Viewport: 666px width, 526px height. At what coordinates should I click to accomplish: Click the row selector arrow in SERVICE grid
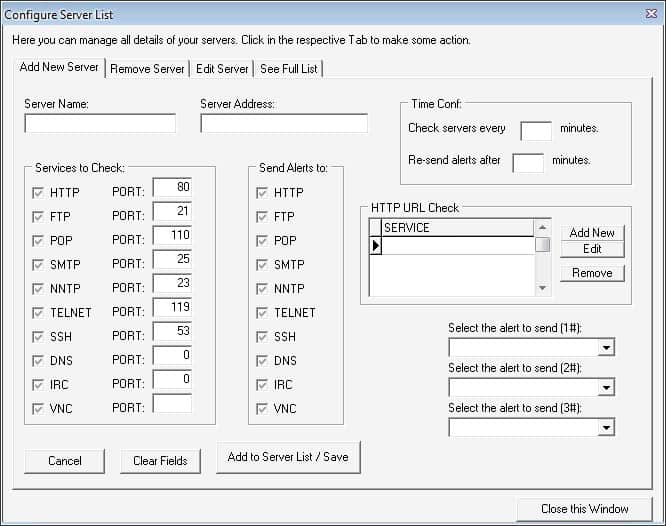click(x=376, y=245)
